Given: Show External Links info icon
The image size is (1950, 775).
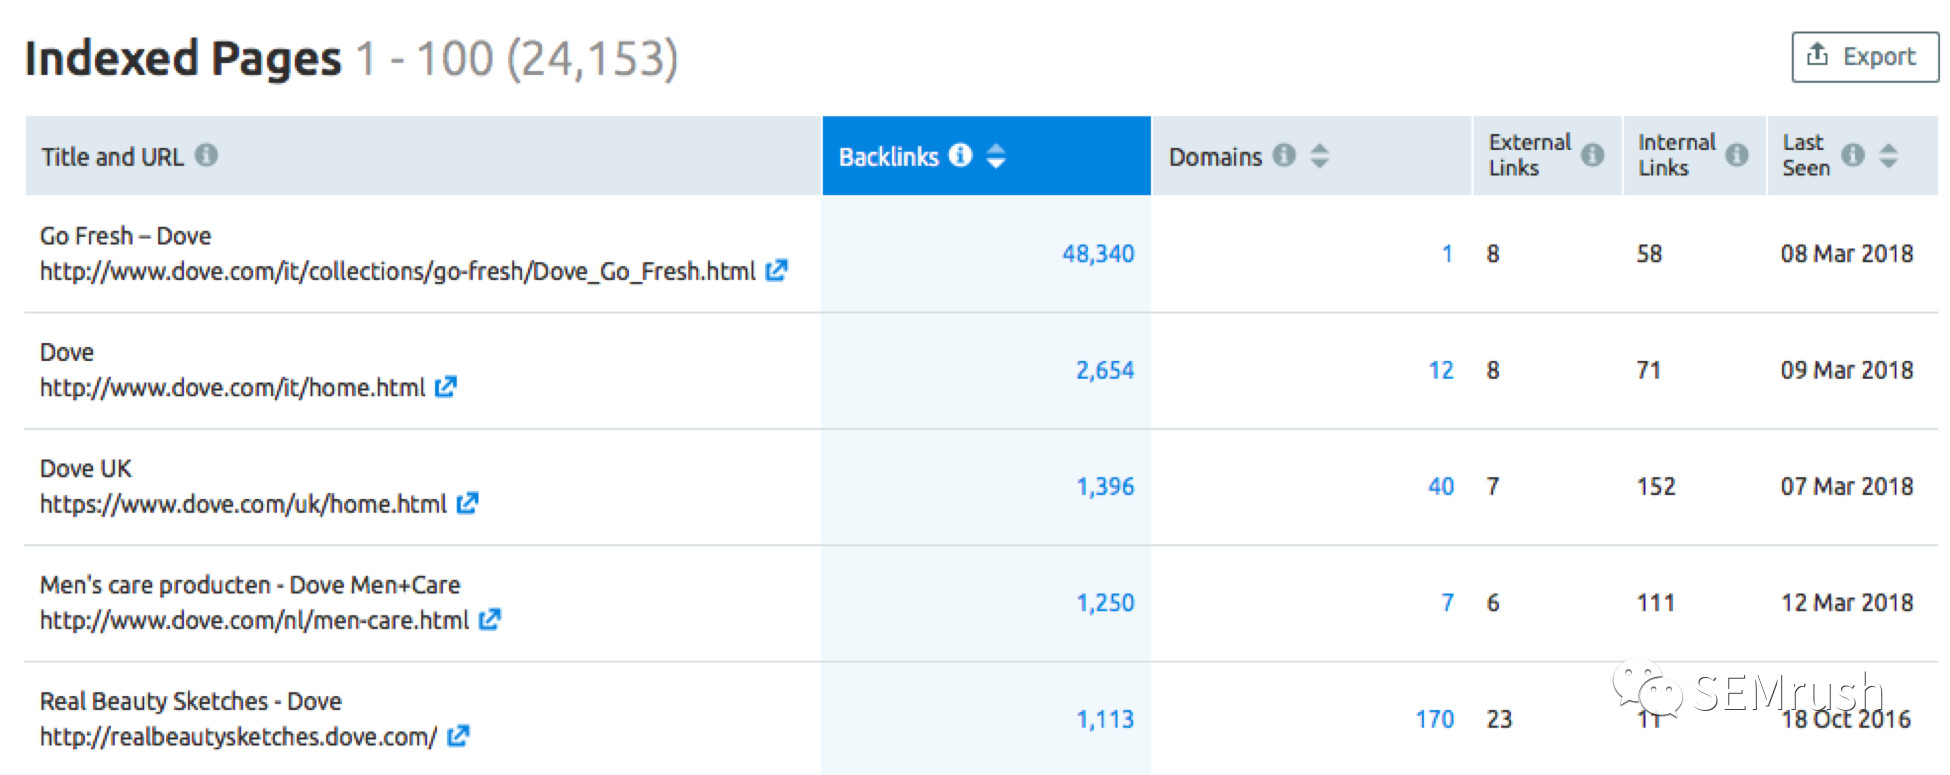Looking at the screenshot, I should coord(1593,155).
